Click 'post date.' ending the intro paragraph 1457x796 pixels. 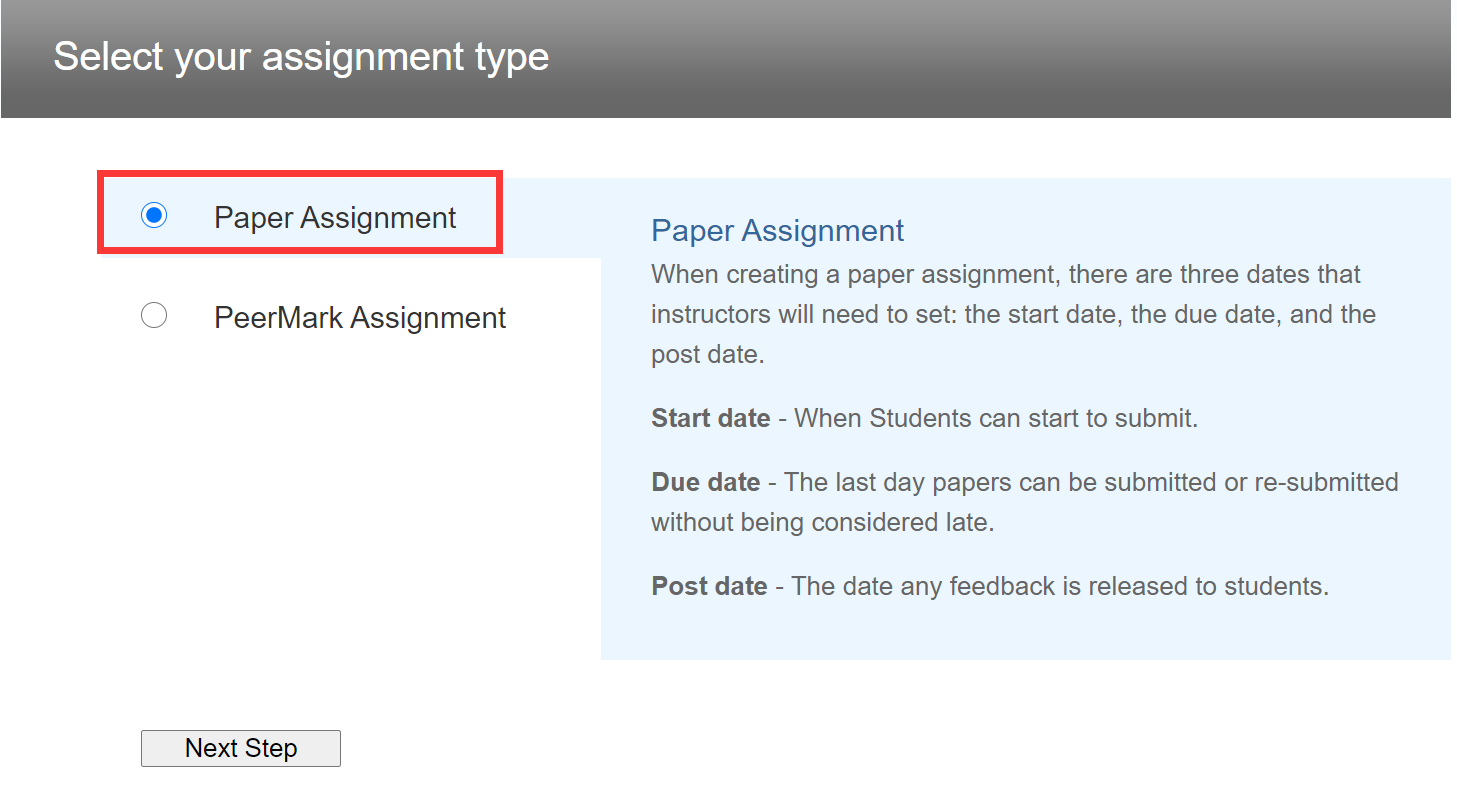click(707, 355)
